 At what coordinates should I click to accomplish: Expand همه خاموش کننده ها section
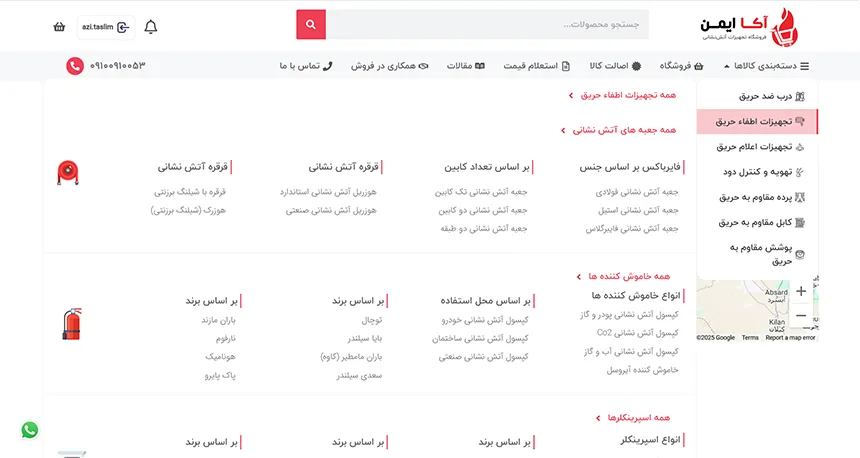(x=627, y=276)
